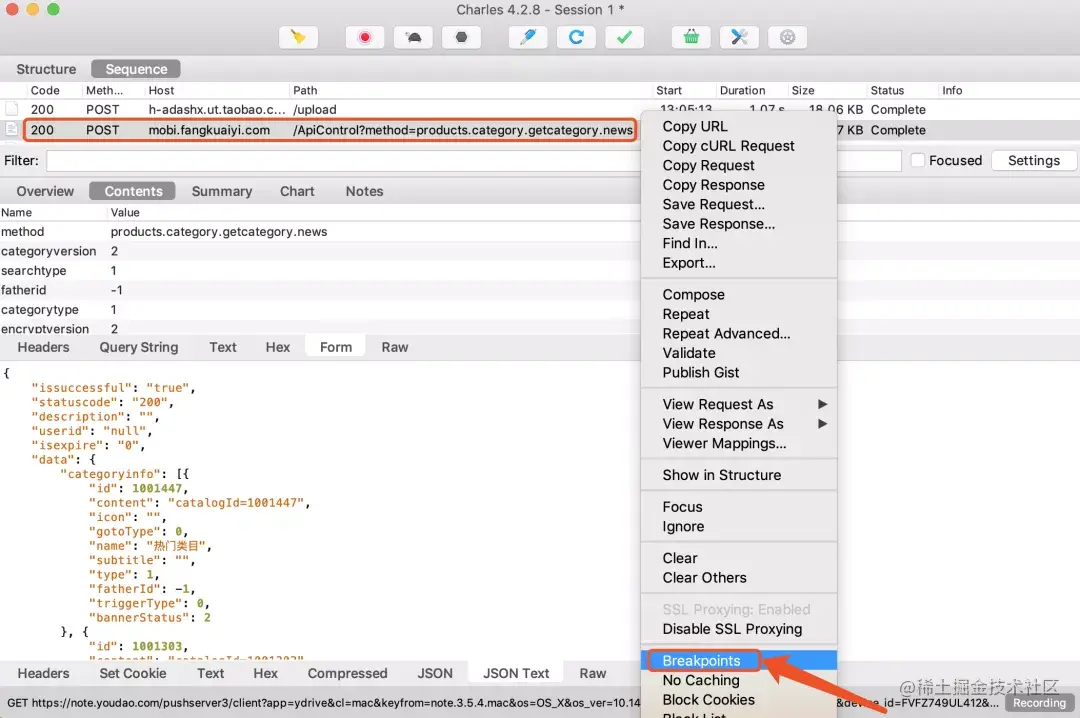Click the file icon of the /upload row
1080x718 pixels.
click(12, 109)
